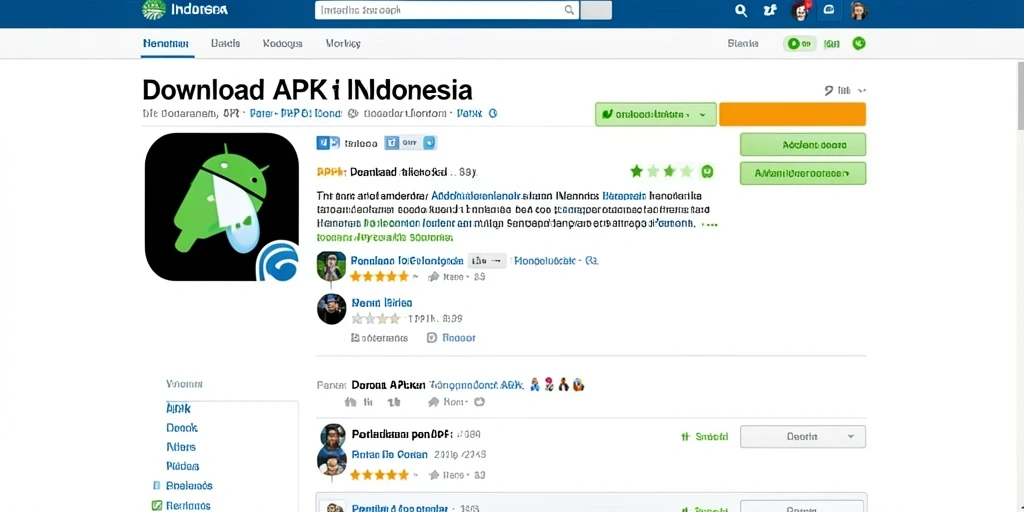Viewport: 1024px width, 512px height.
Task: Click the first reviewer's green avatar
Action: coord(331,266)
